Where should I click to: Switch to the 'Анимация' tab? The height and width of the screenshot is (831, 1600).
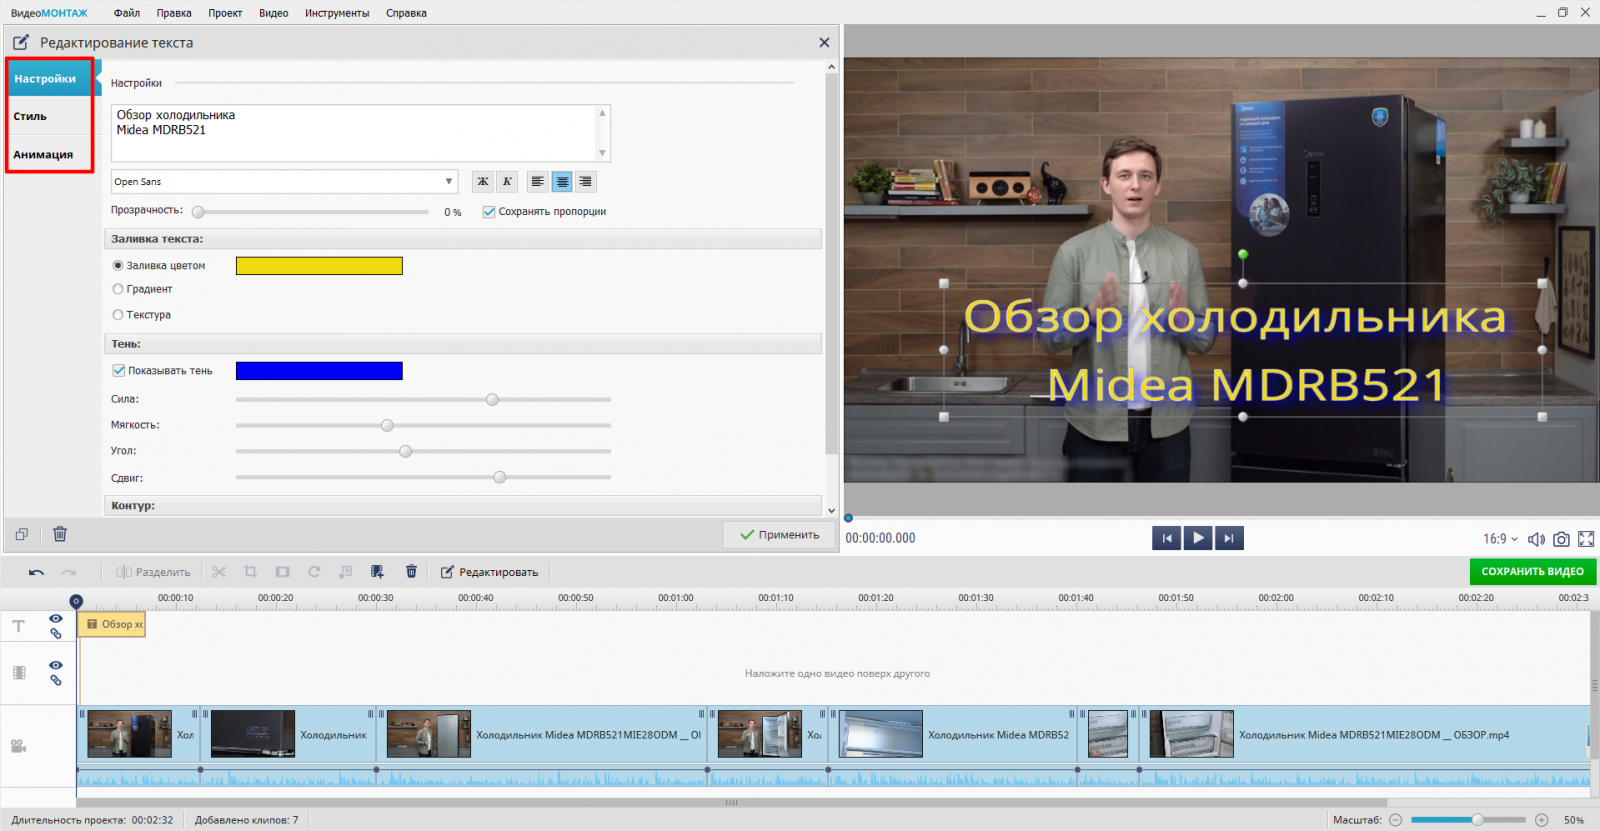coord(43,155)
